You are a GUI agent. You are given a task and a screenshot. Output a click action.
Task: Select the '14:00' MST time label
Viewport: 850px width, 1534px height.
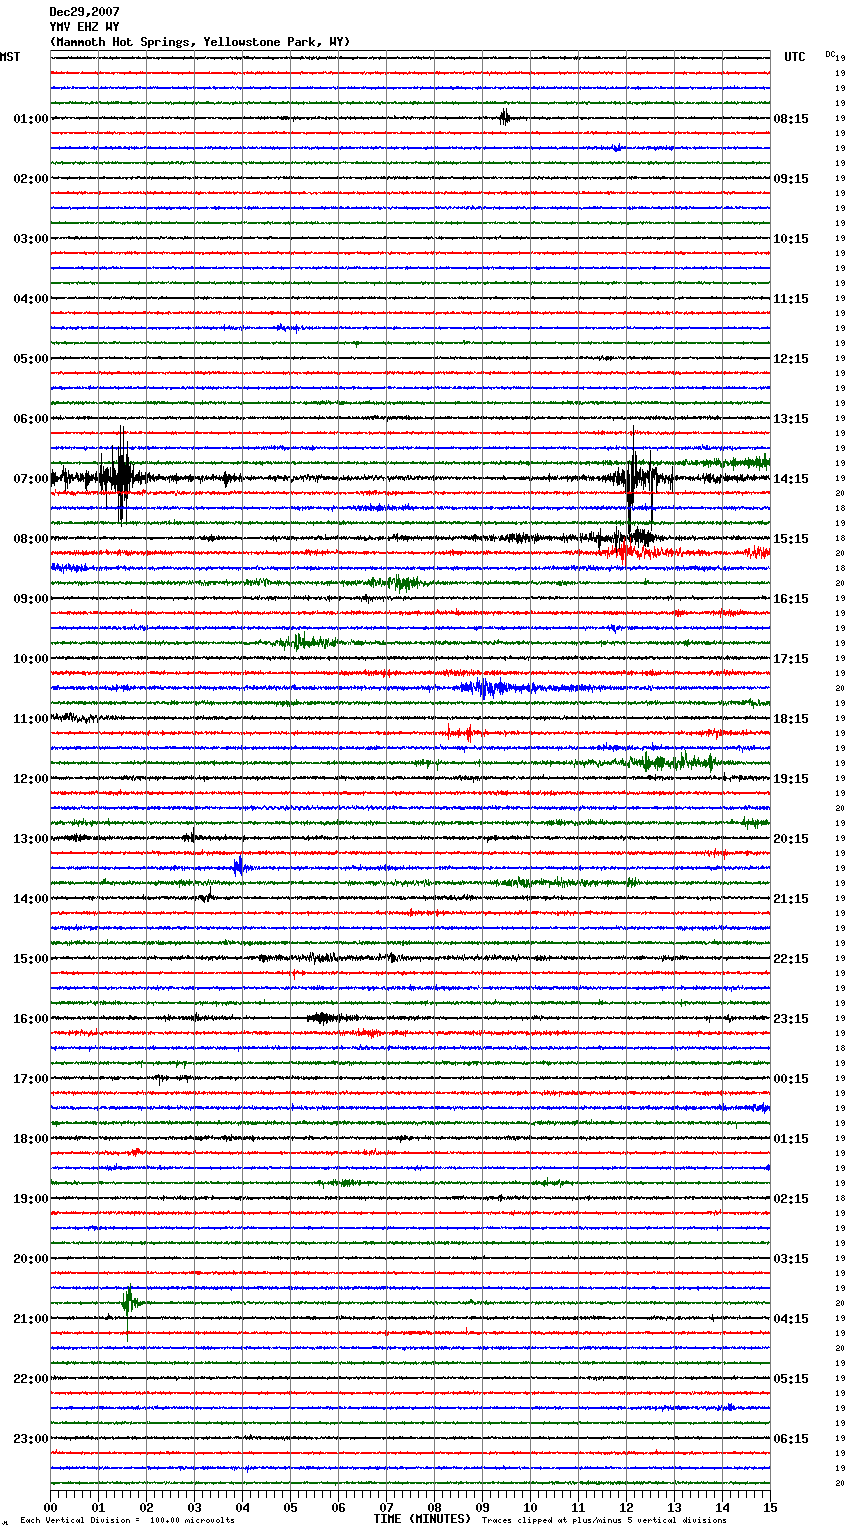pyautogui.click(x=31, y=899)
